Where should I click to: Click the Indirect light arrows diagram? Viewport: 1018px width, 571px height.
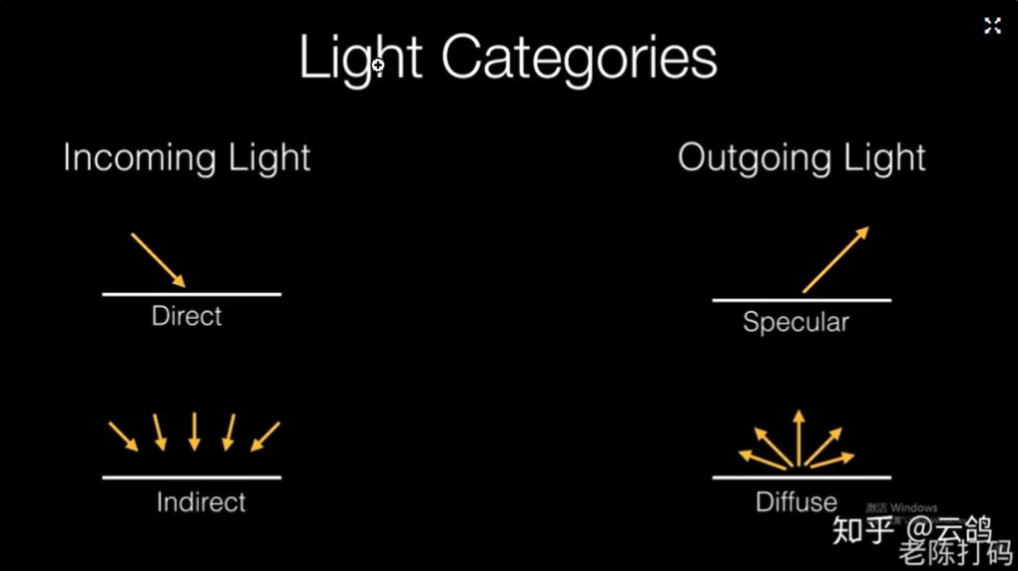click(194, 432)
